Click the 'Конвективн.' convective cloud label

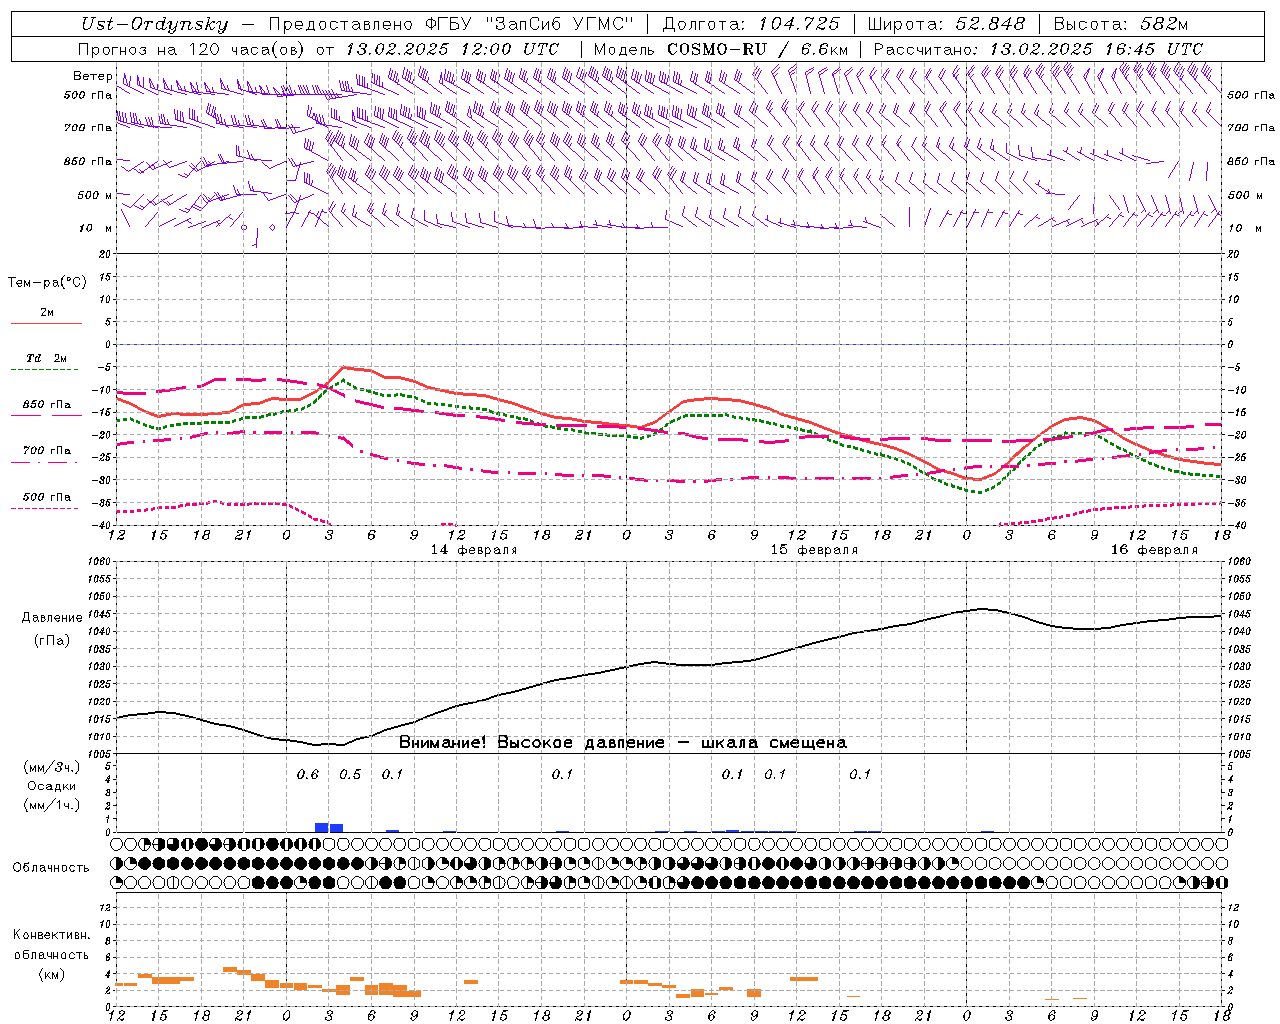(52, 935)
